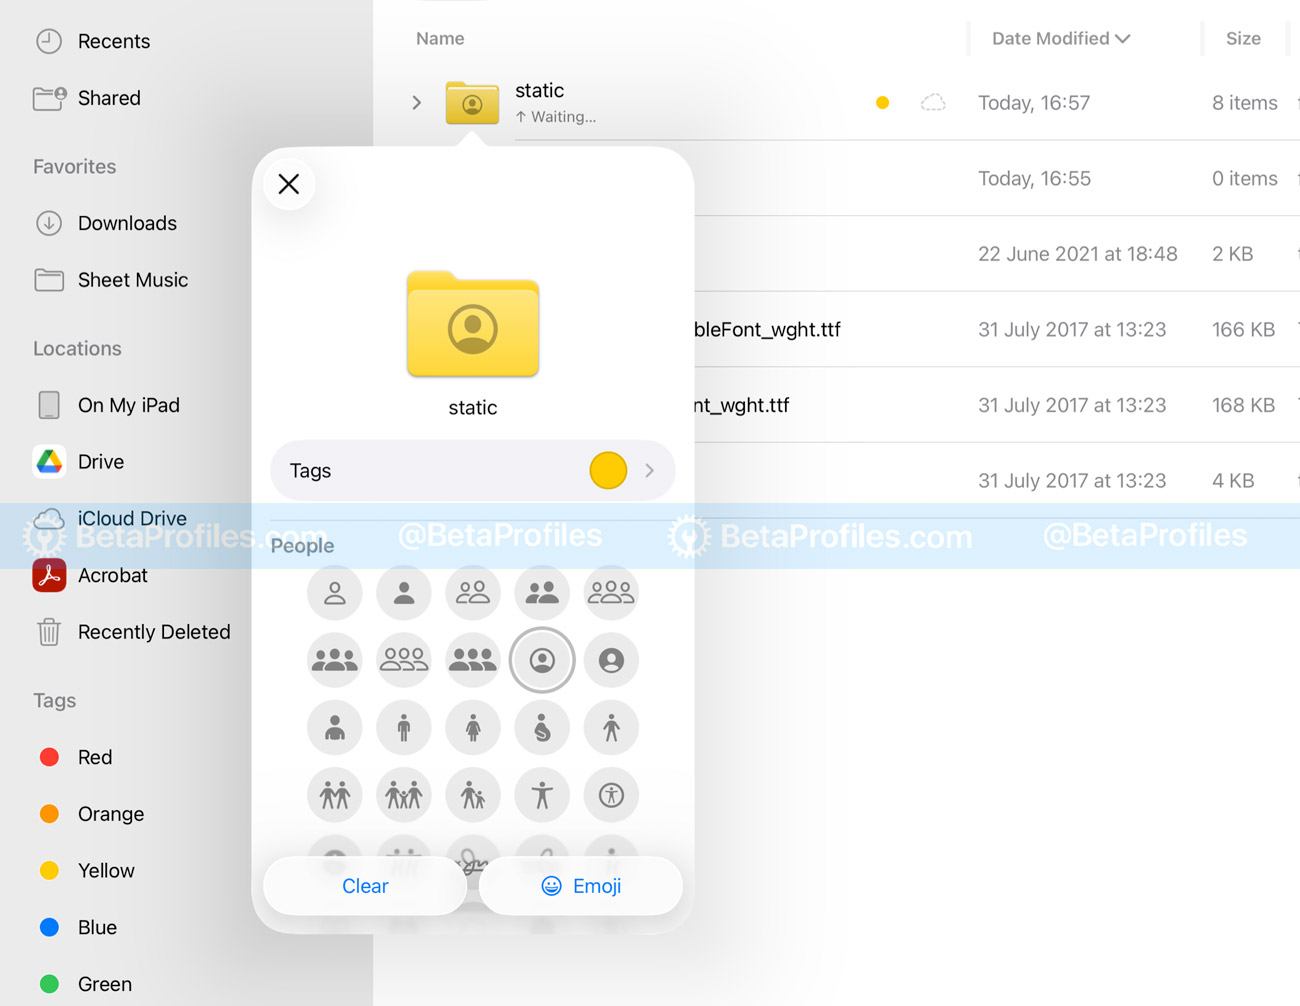Viewport: 1300px width, 1006px height.
Task: Choose the standing woman in dress icon
Action: point(473,728)
